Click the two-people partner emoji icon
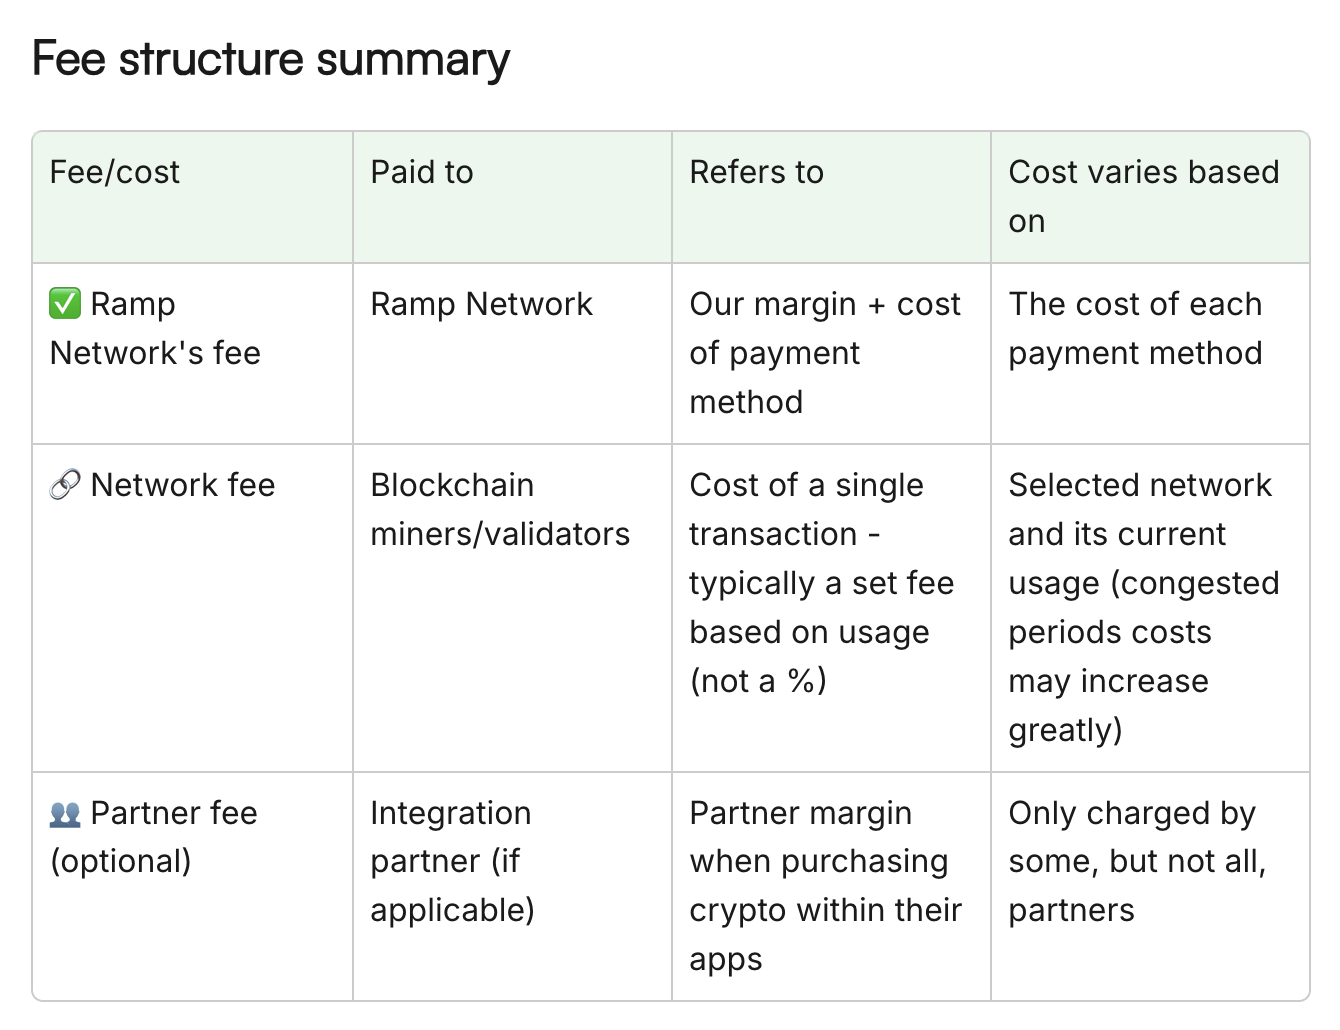This screenshot has height=1030, width=1340. click(65, 814)
